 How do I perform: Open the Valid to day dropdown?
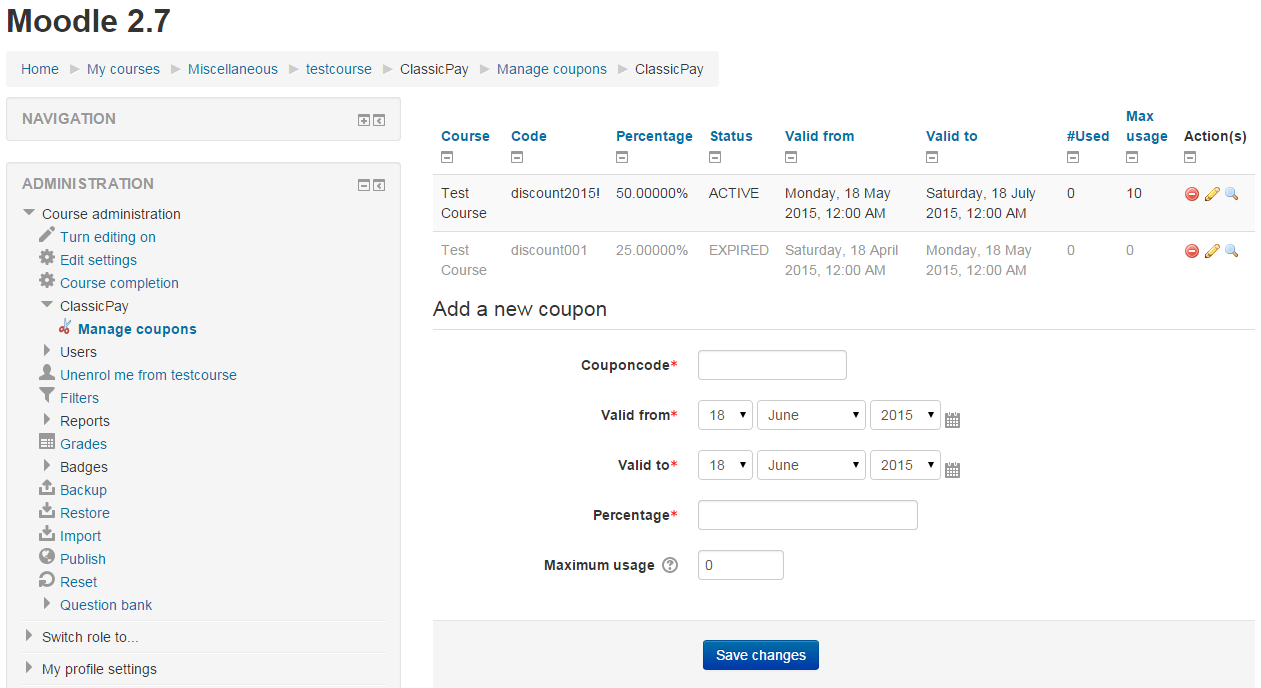pyautogui.click(x=725, y=465)
